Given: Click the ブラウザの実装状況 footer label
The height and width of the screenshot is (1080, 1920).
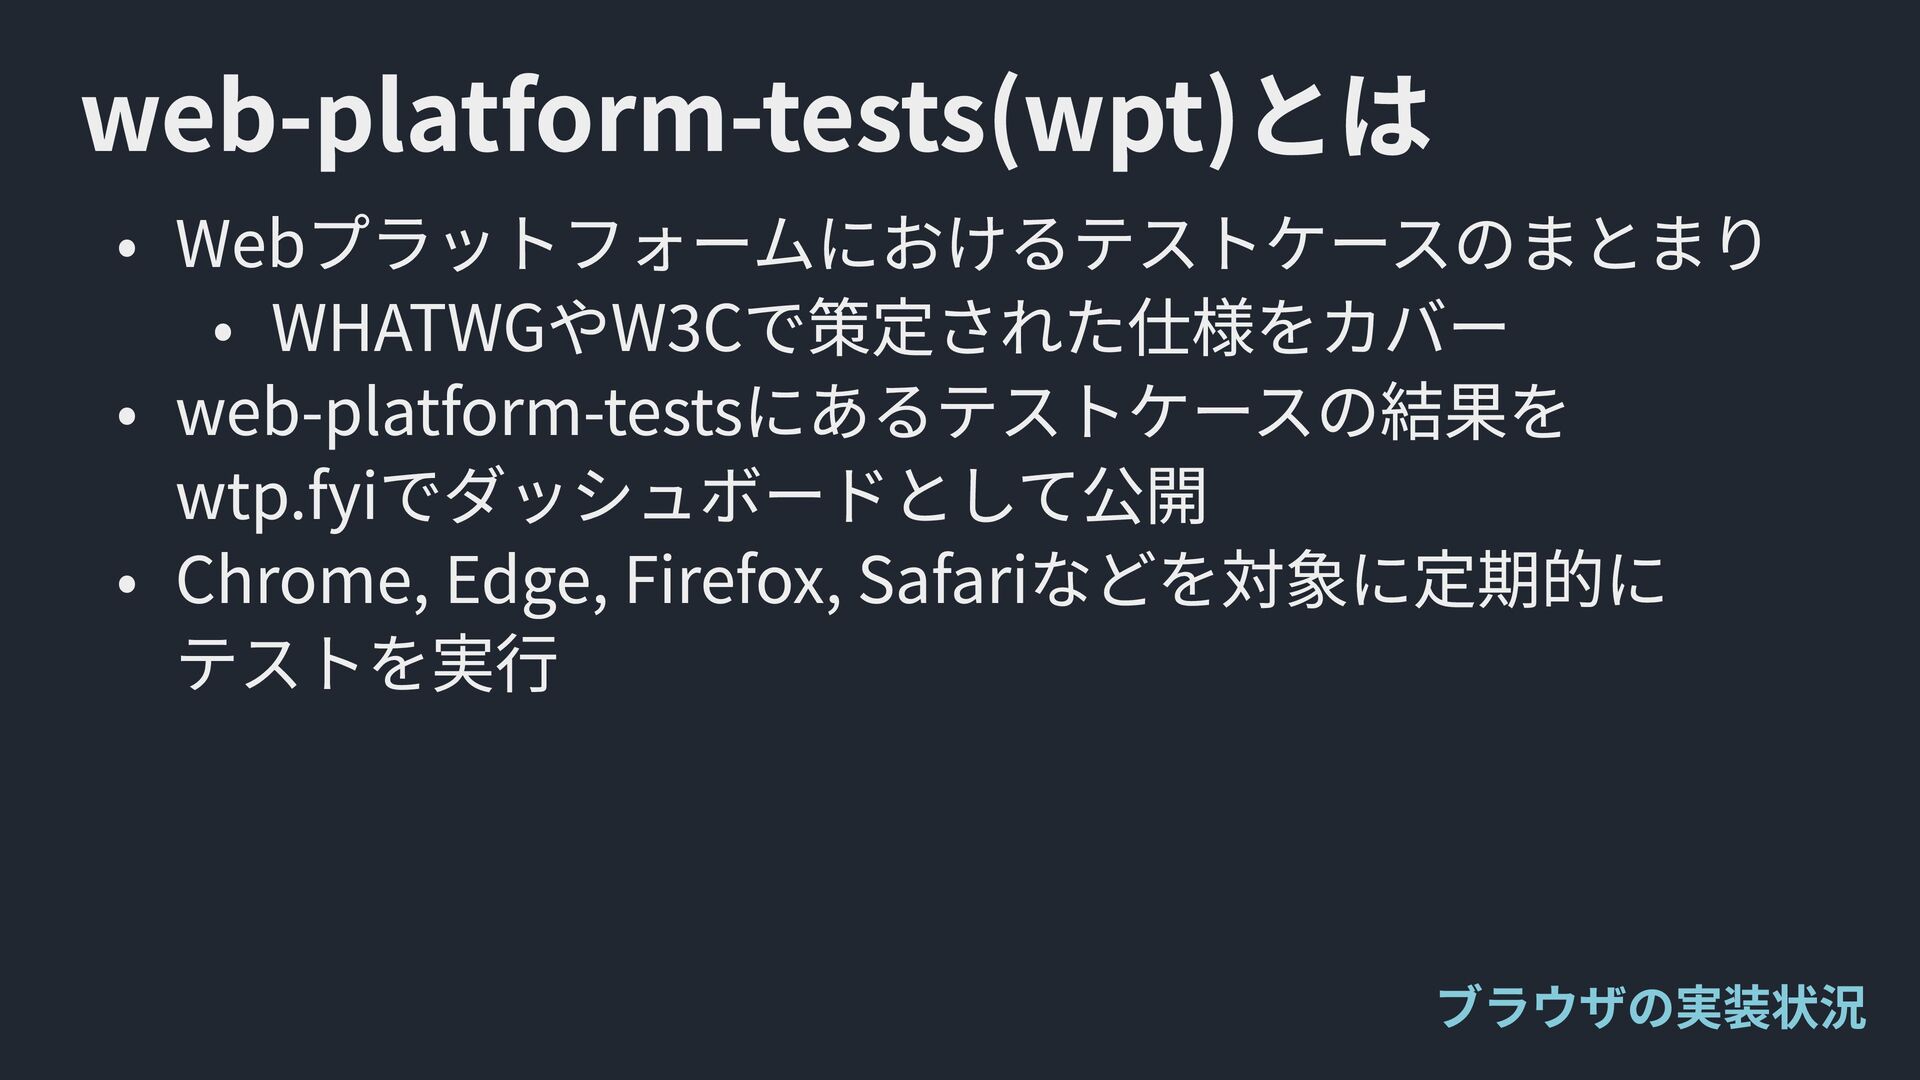Looking at the screenshot, I should tap(1650, 1007).
